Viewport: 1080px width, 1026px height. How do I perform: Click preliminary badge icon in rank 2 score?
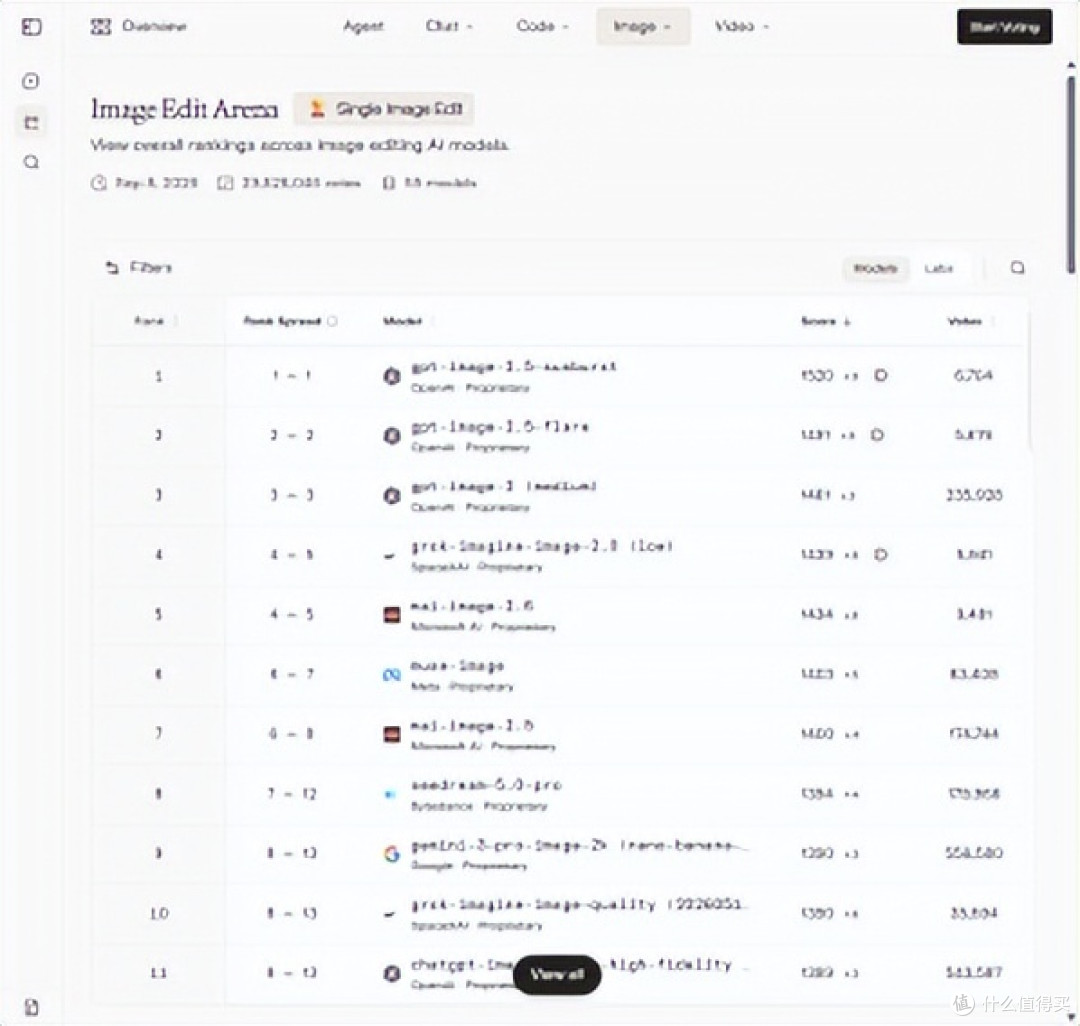coord(877,435)
